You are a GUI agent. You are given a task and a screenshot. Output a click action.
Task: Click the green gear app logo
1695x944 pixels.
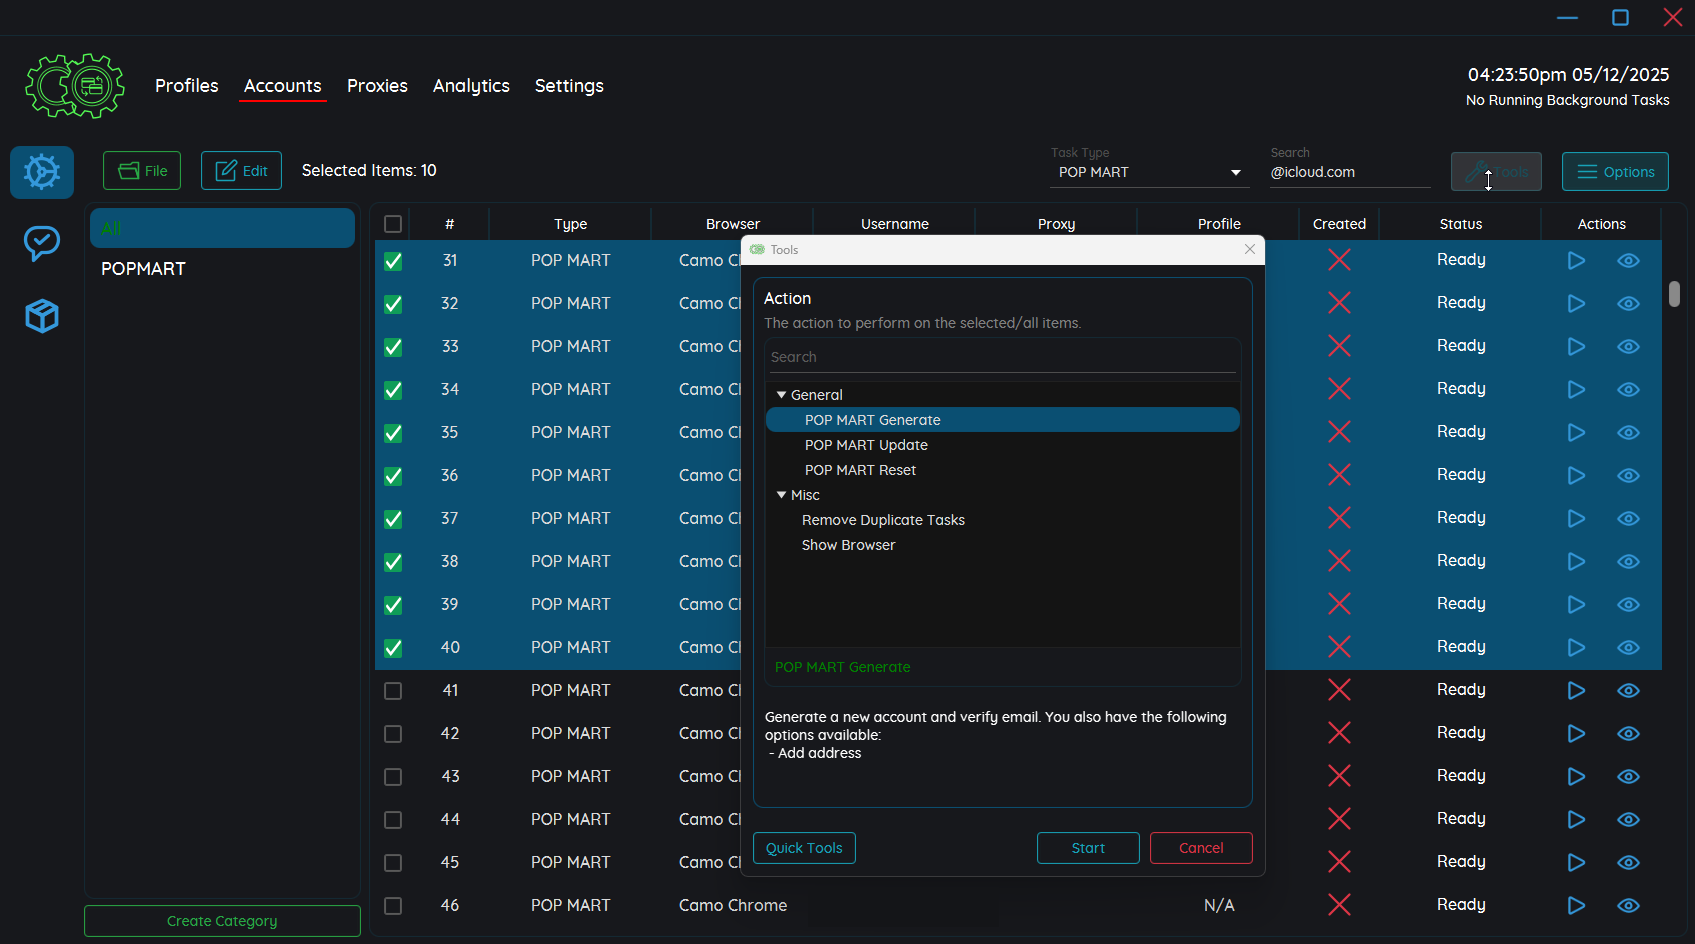(x=75, y=86)
